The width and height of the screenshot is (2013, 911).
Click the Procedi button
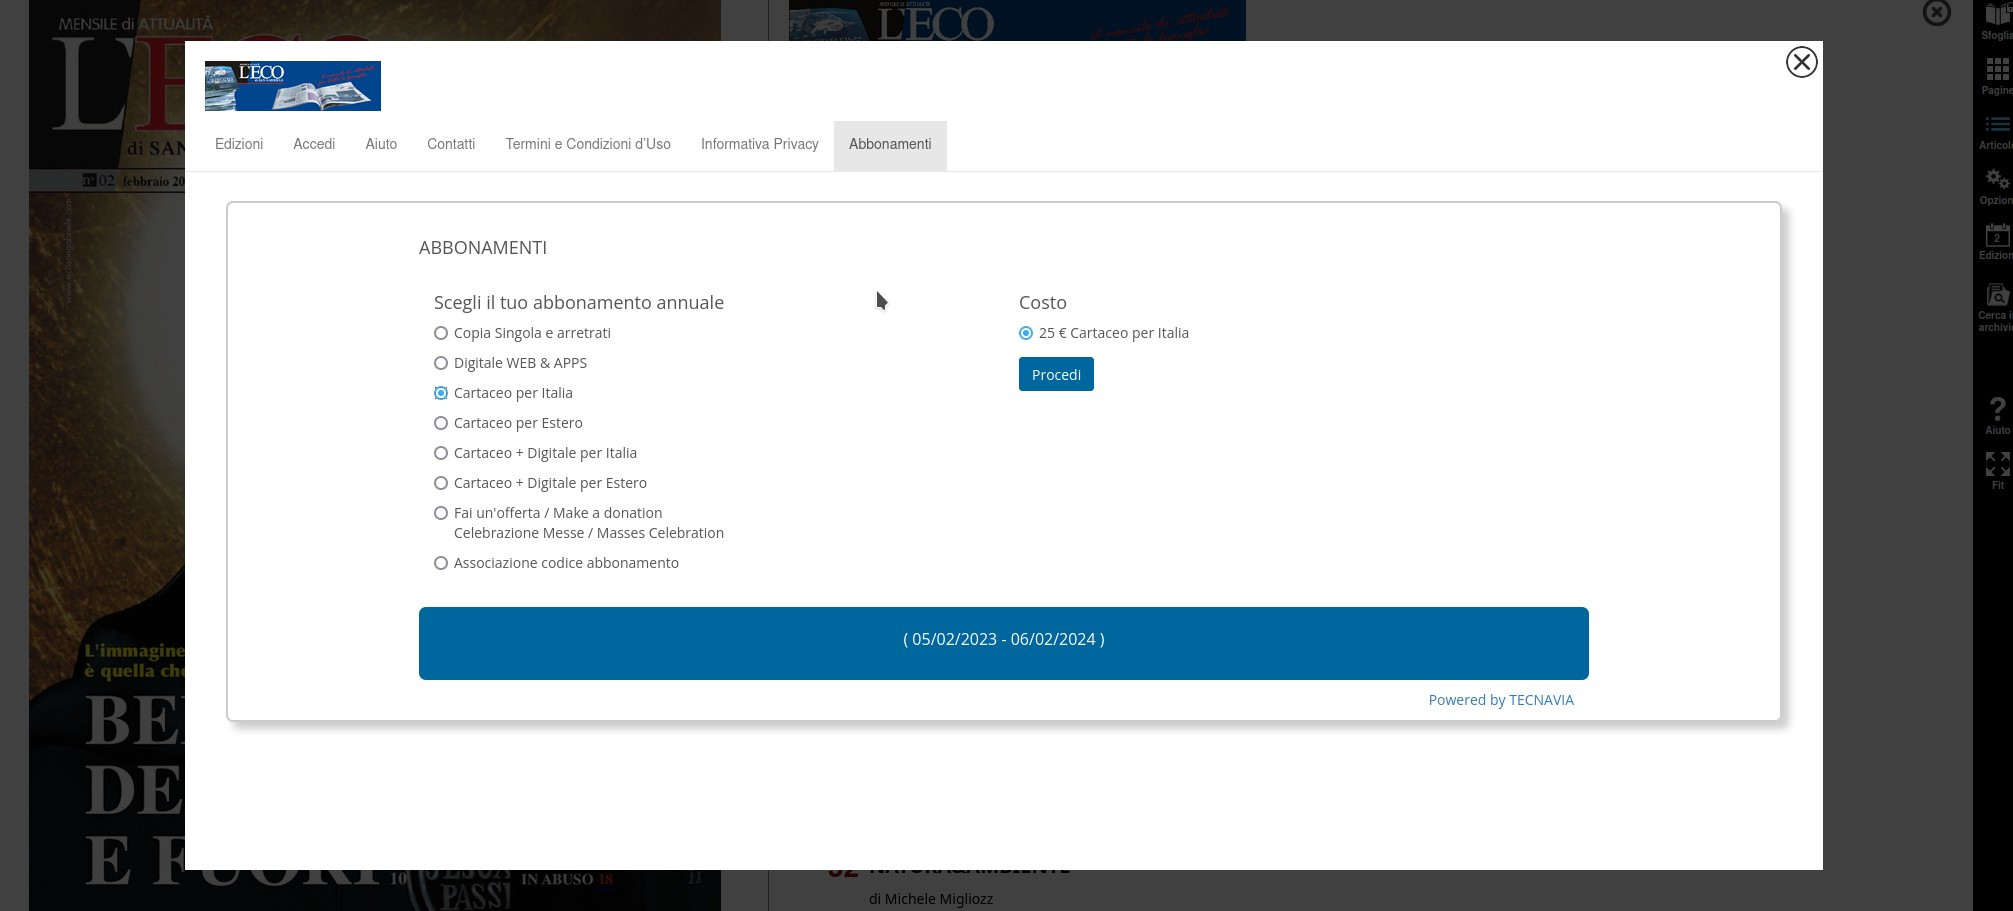point(1056,374)
